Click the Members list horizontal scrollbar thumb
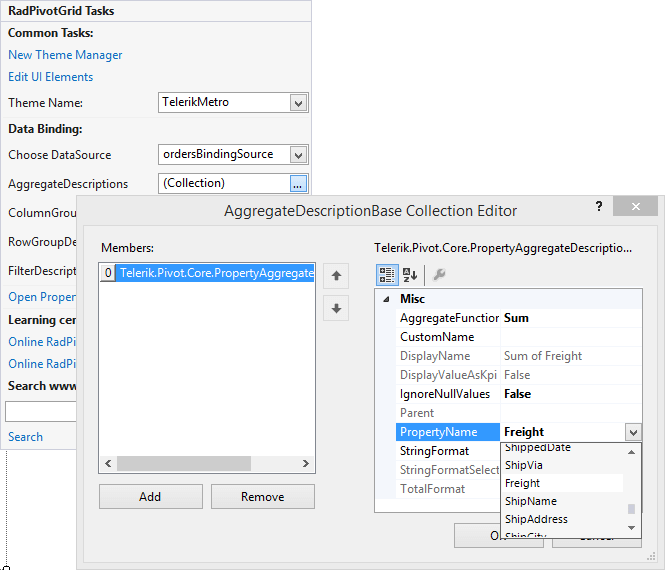Screen dimensions: 665x570 [x=184, y=464]
